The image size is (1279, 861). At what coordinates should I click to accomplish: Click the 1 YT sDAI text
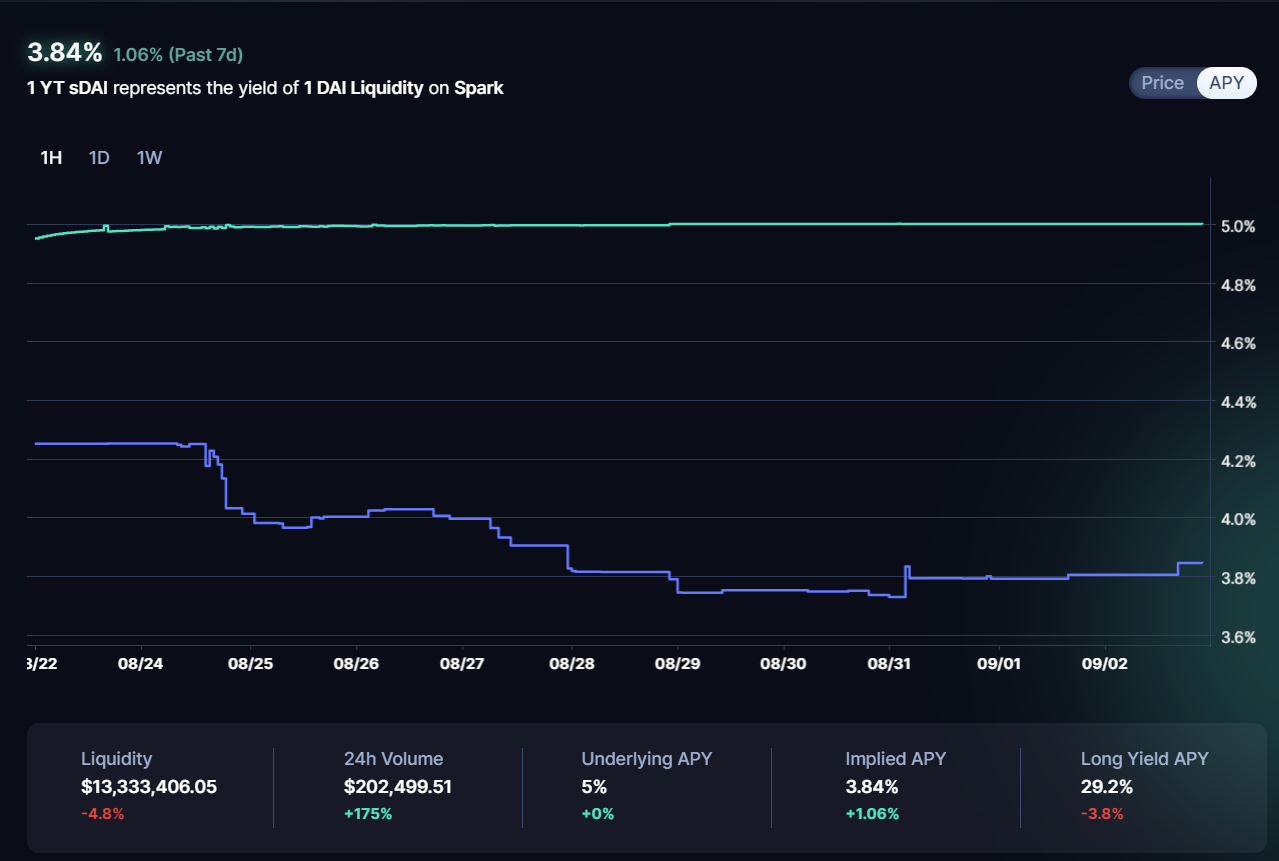[67, 88]
